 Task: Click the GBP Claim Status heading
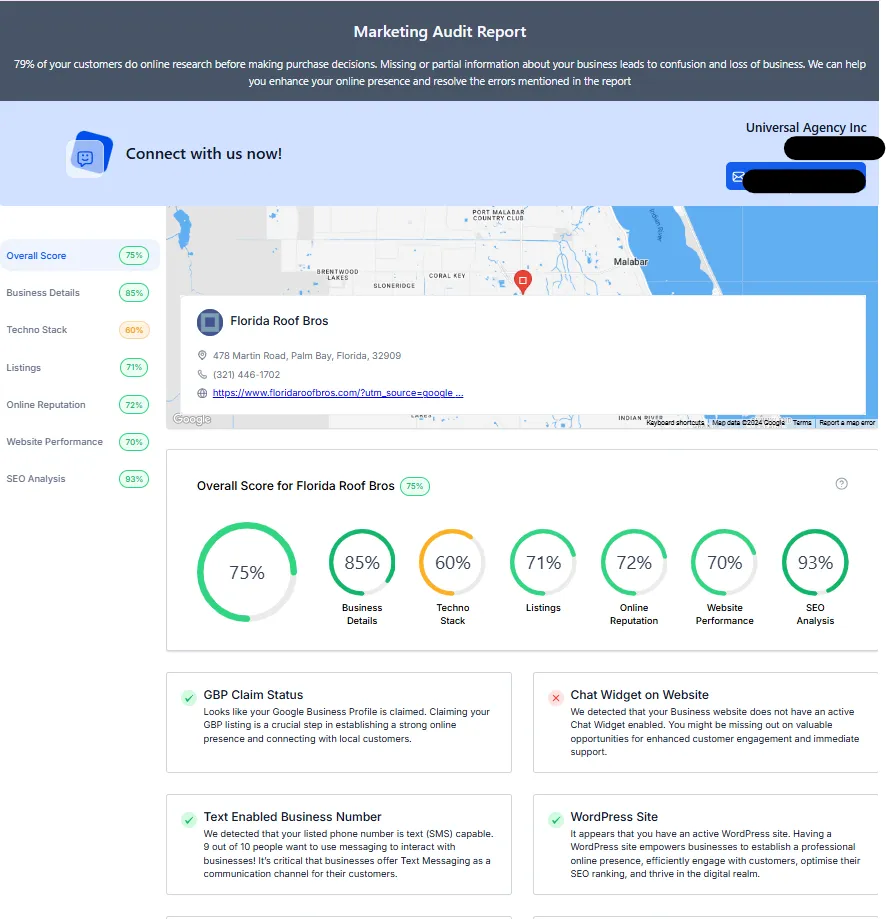pos(253,695)
